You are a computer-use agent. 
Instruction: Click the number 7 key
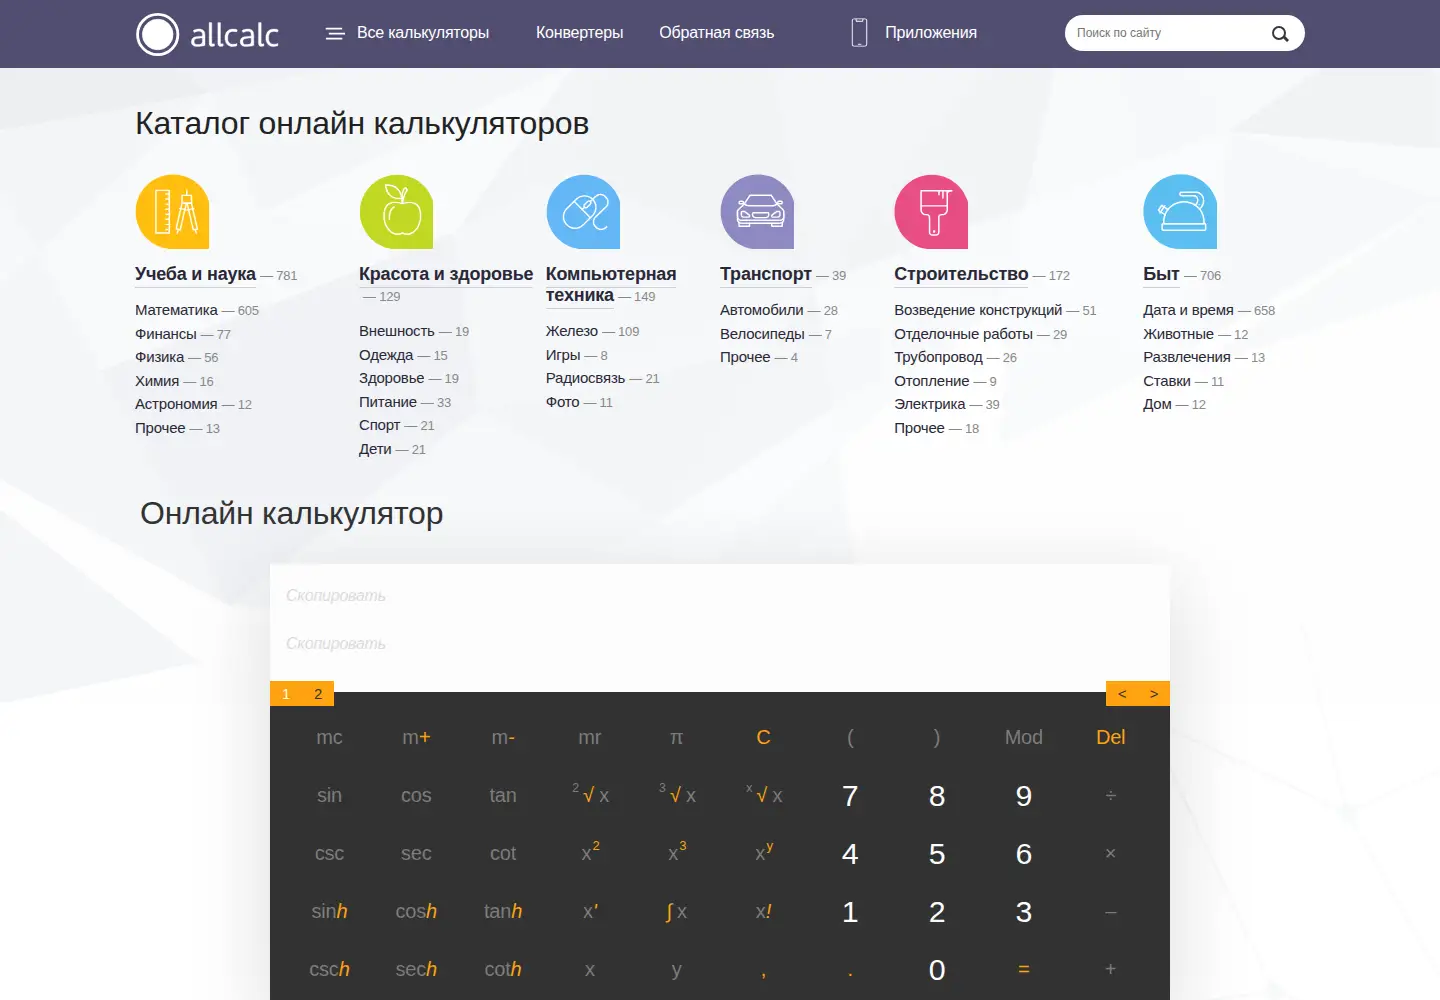click(x=850, y=795)
